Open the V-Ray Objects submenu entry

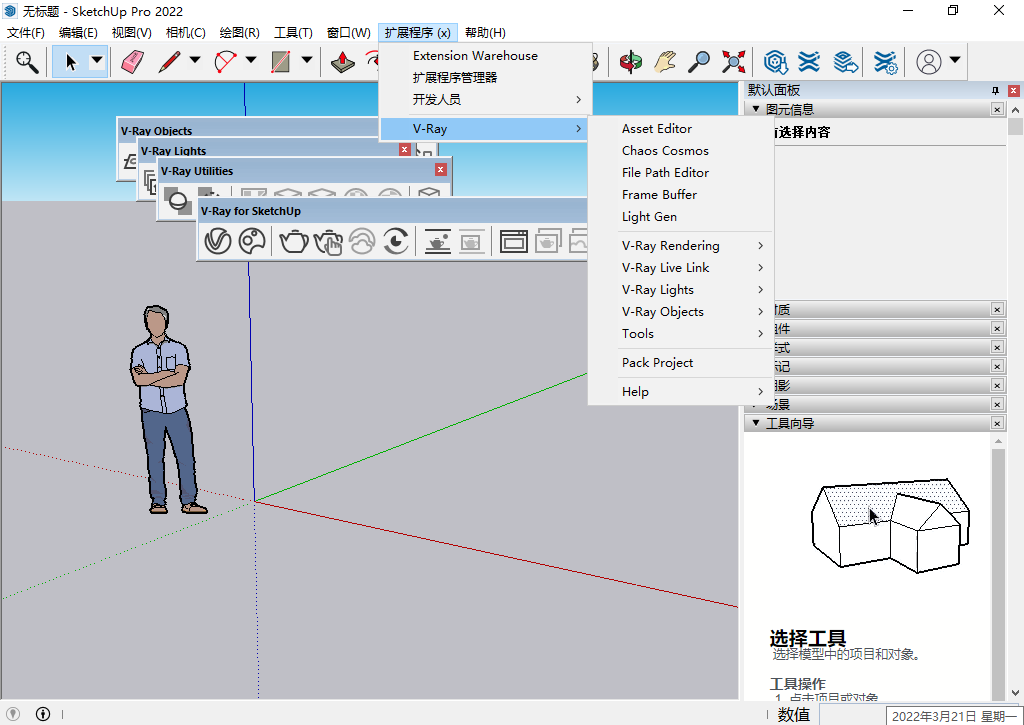[x=680, y=312]
